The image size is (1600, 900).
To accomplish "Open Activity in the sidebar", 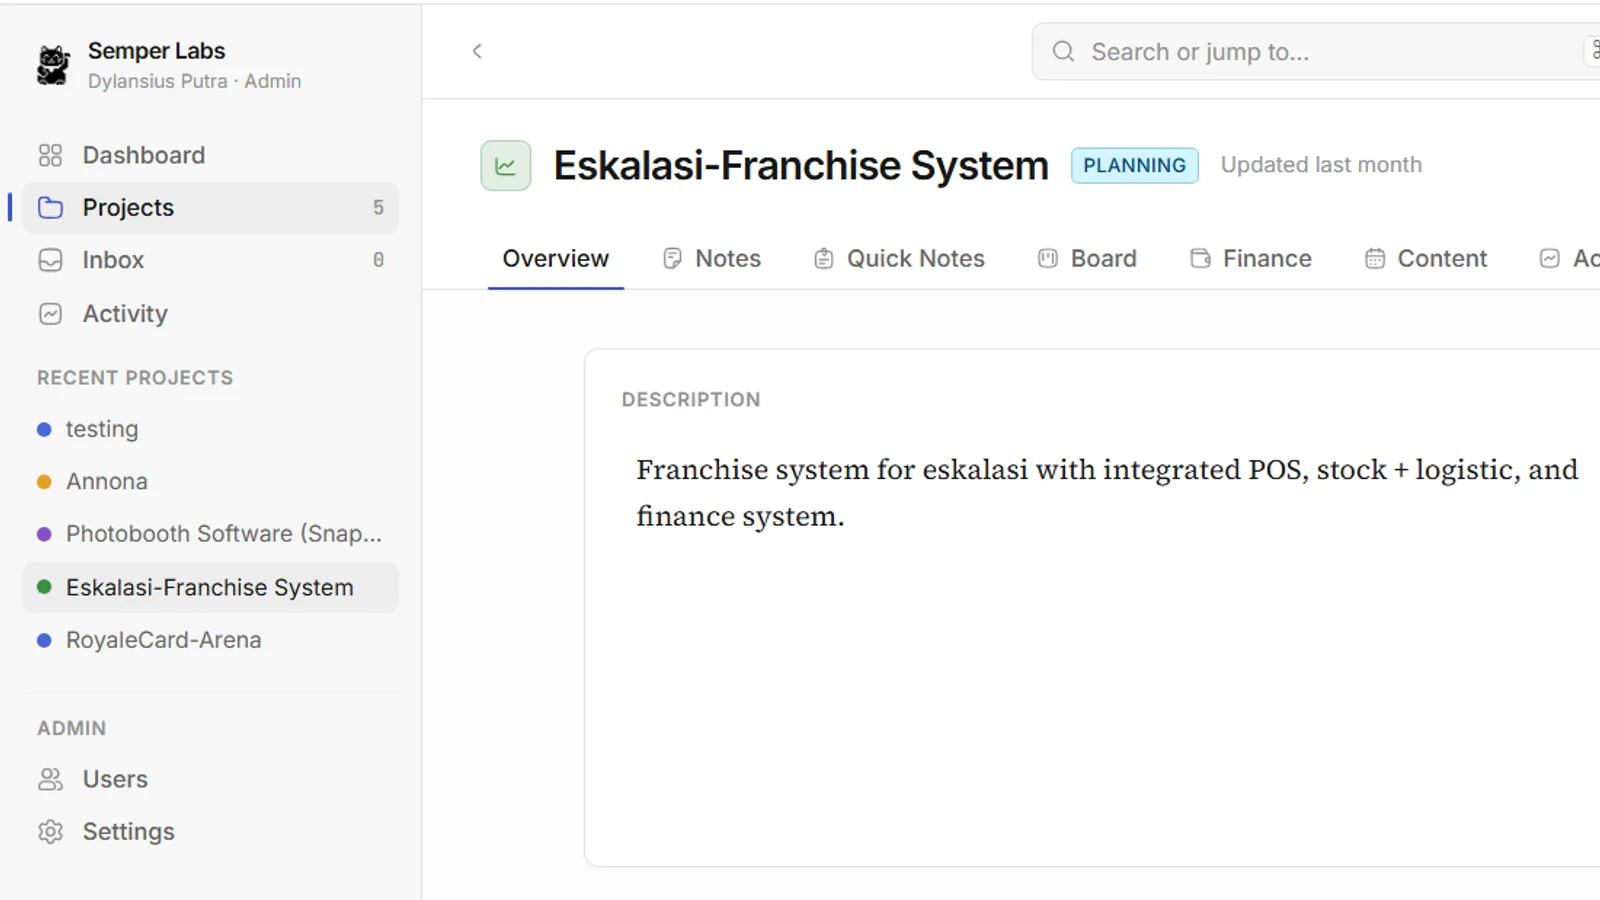I will (210, 314).
